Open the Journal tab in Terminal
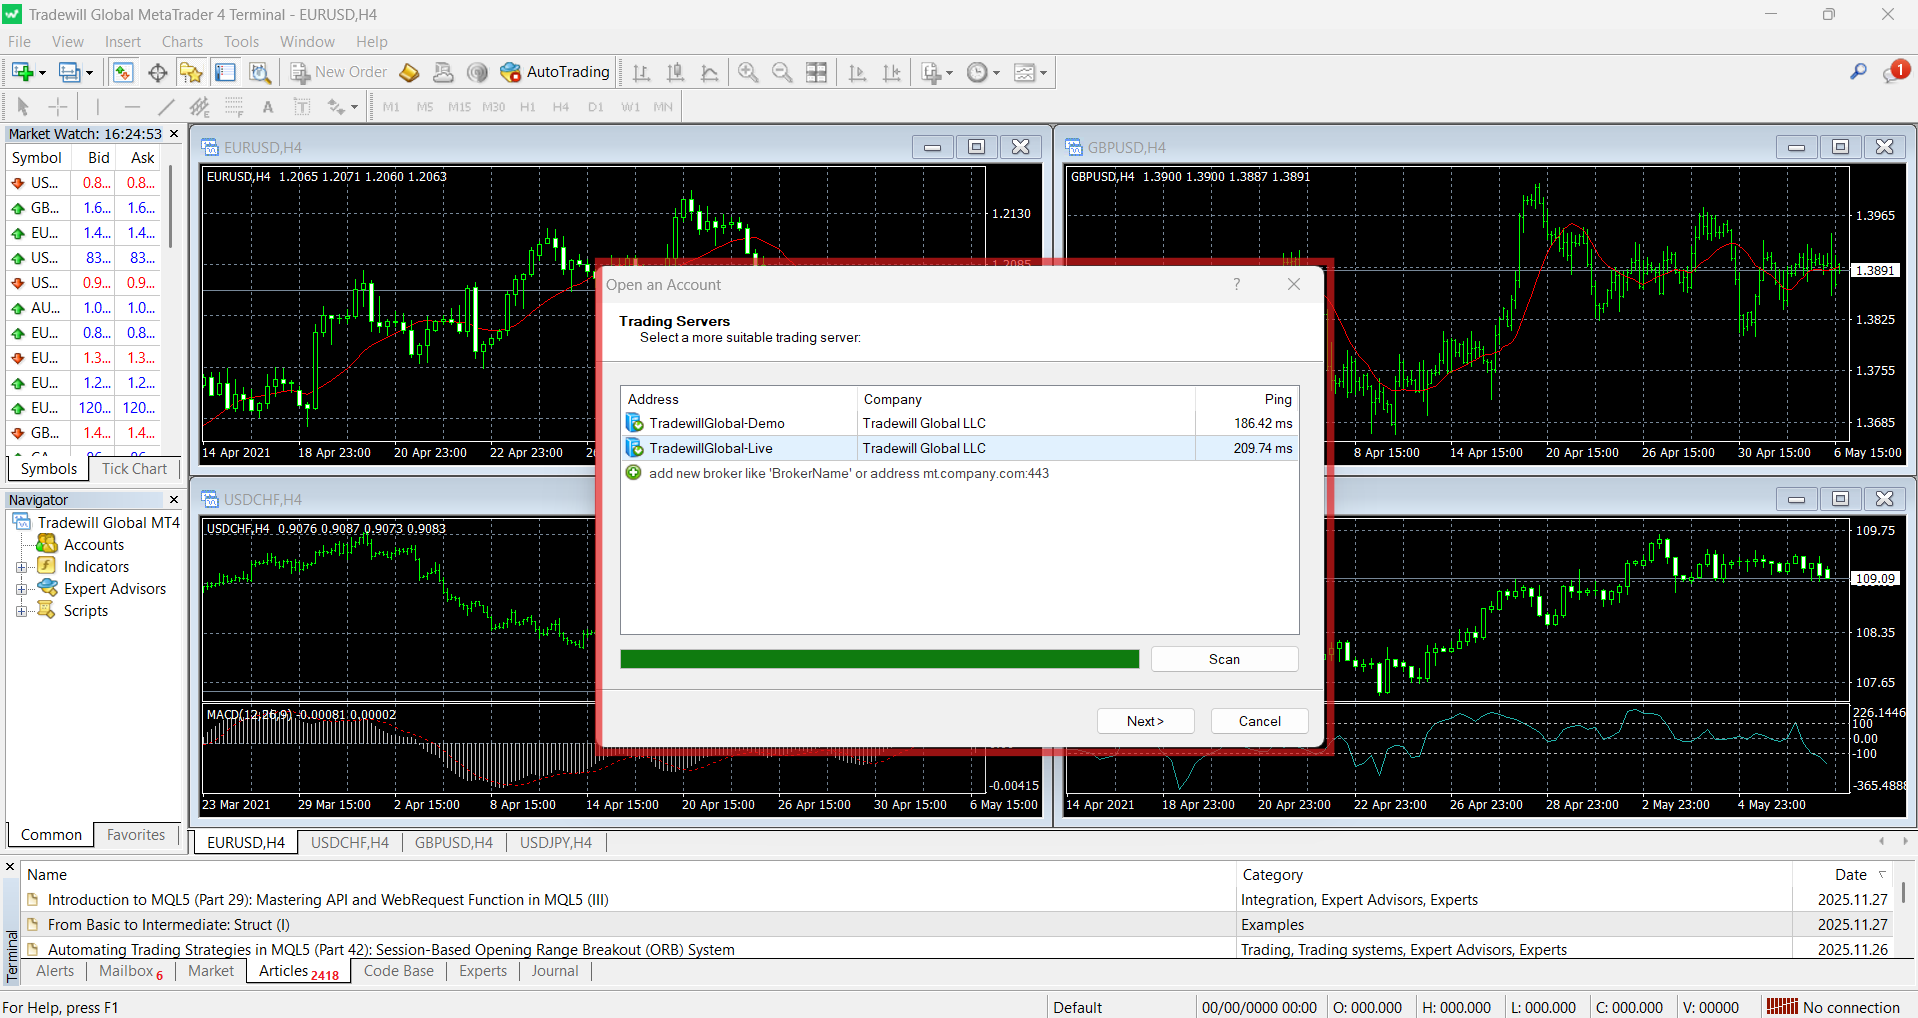This screenshot has height=1018, width=1918. click(x=554, y=970)
